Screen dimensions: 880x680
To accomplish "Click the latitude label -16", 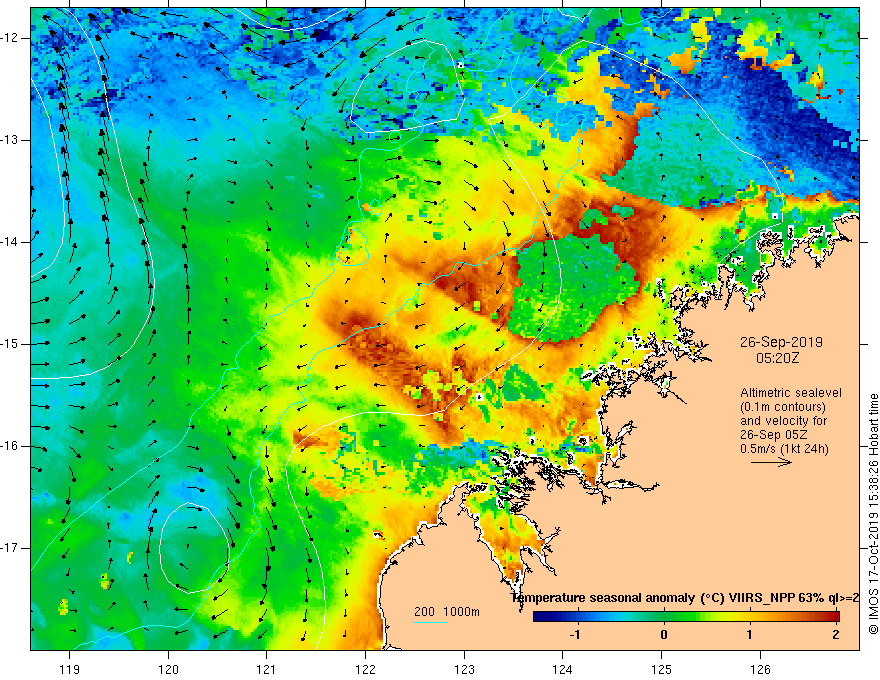I will point(11,446).
